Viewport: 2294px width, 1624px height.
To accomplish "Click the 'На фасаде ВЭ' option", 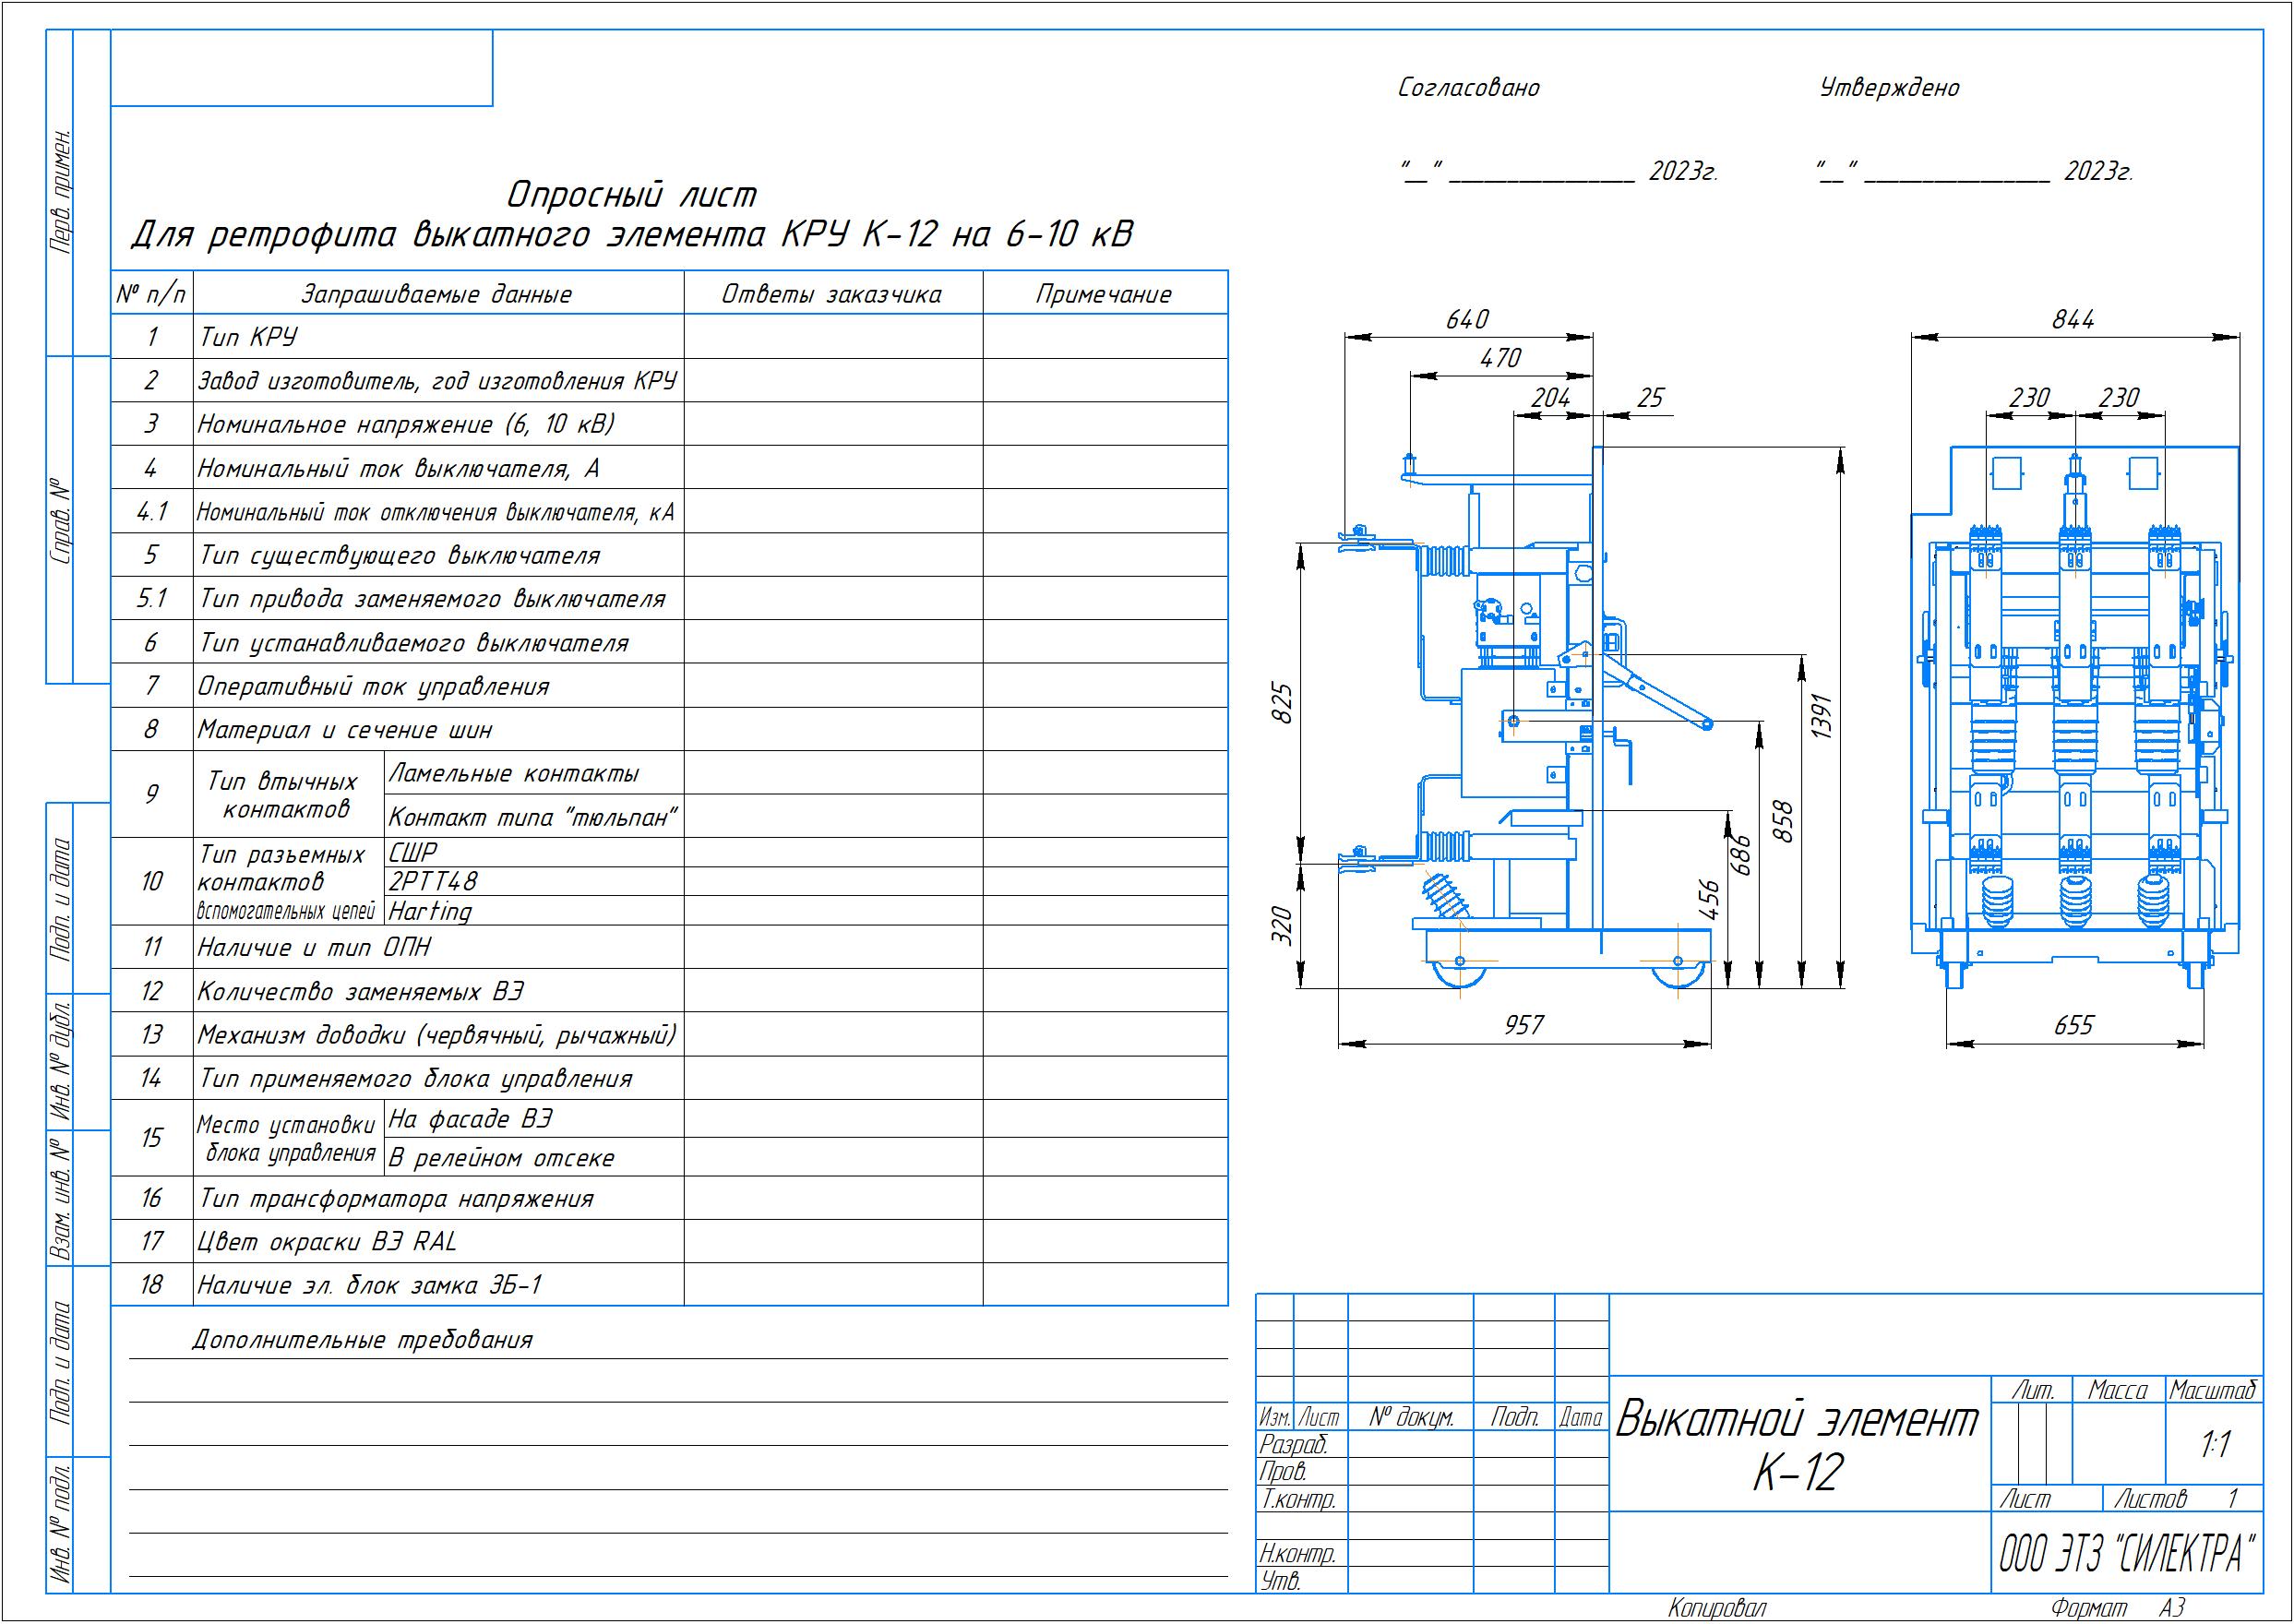I will point(470,1119).
